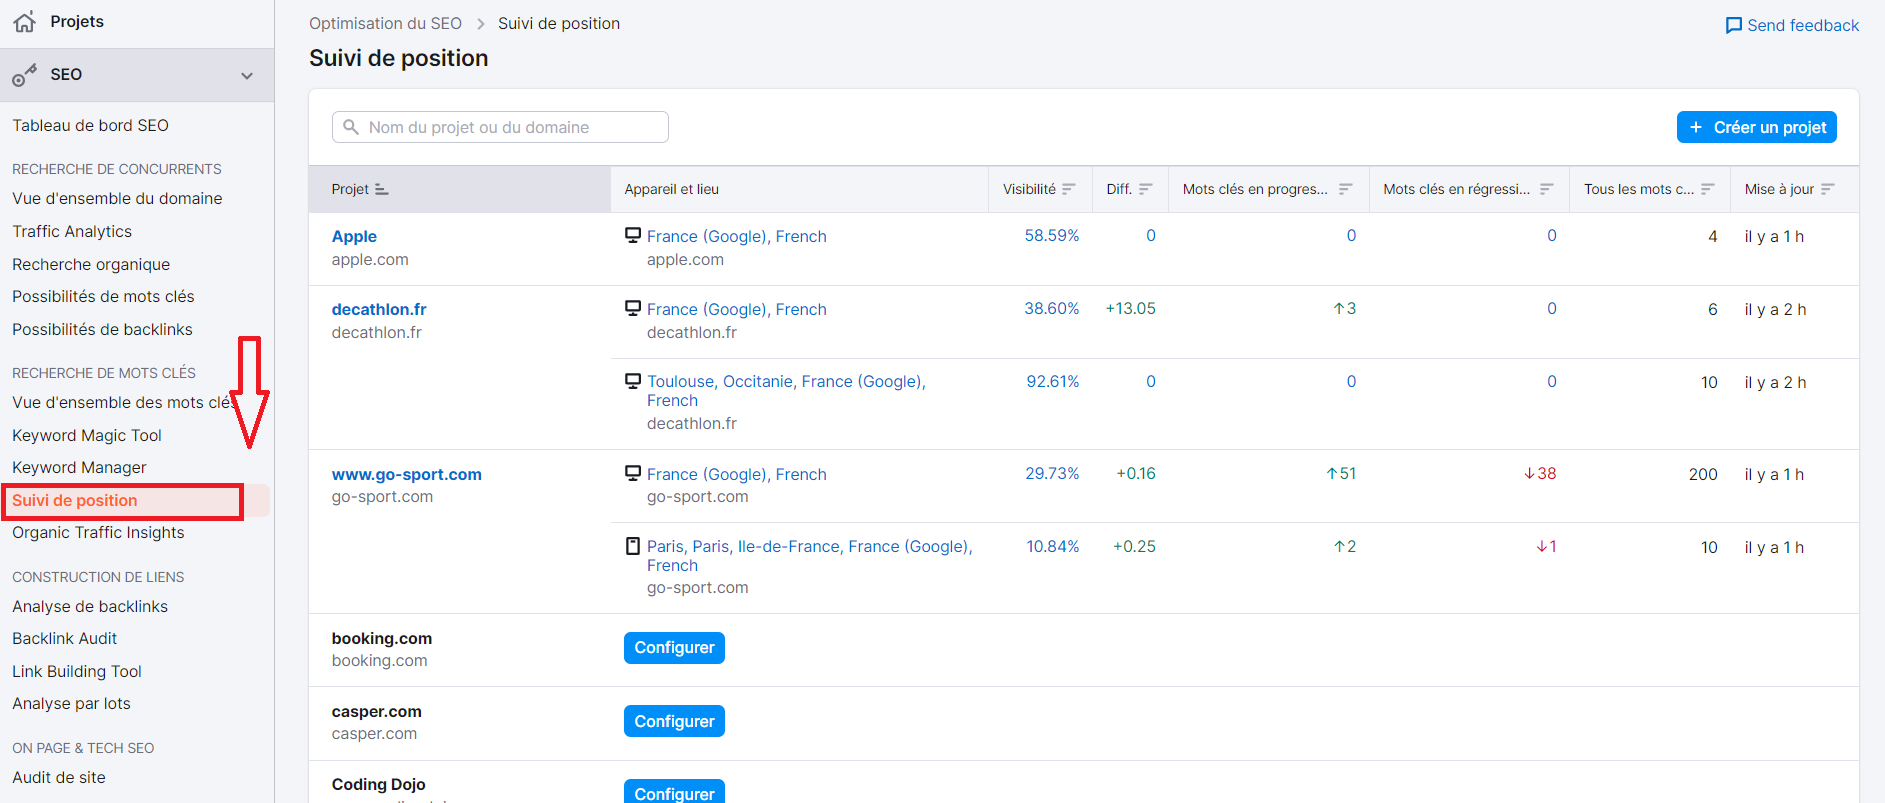1885x803 pixels.
Task: Click the +13.05 diff value
Action: point(1130,308)
